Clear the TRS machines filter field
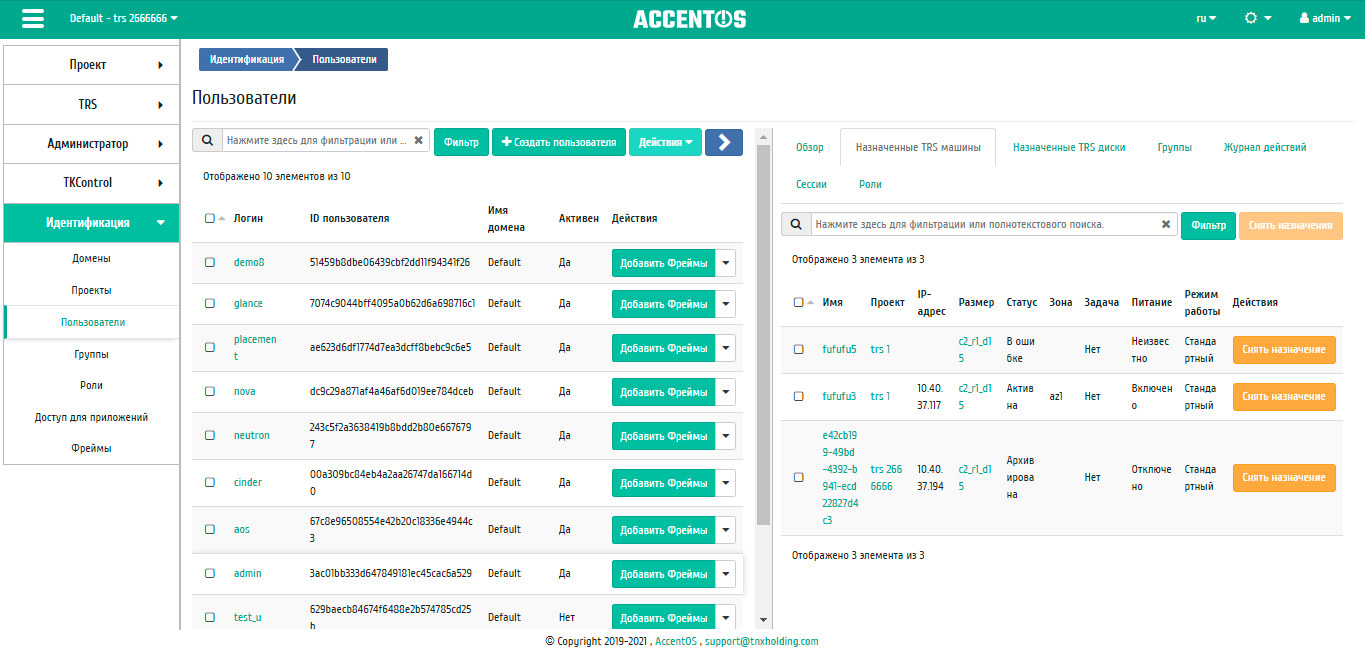The width and height of the screenshot is (1365, 652). [x=1166, y=225]
